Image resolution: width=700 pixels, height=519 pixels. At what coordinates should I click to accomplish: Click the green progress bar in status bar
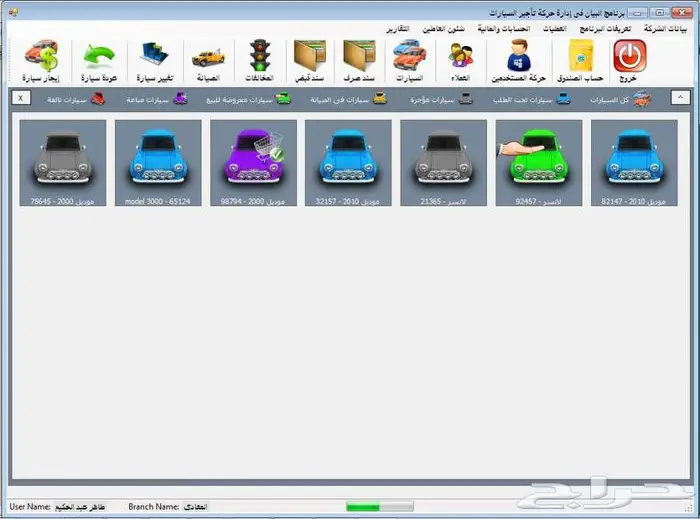(379, 507)
